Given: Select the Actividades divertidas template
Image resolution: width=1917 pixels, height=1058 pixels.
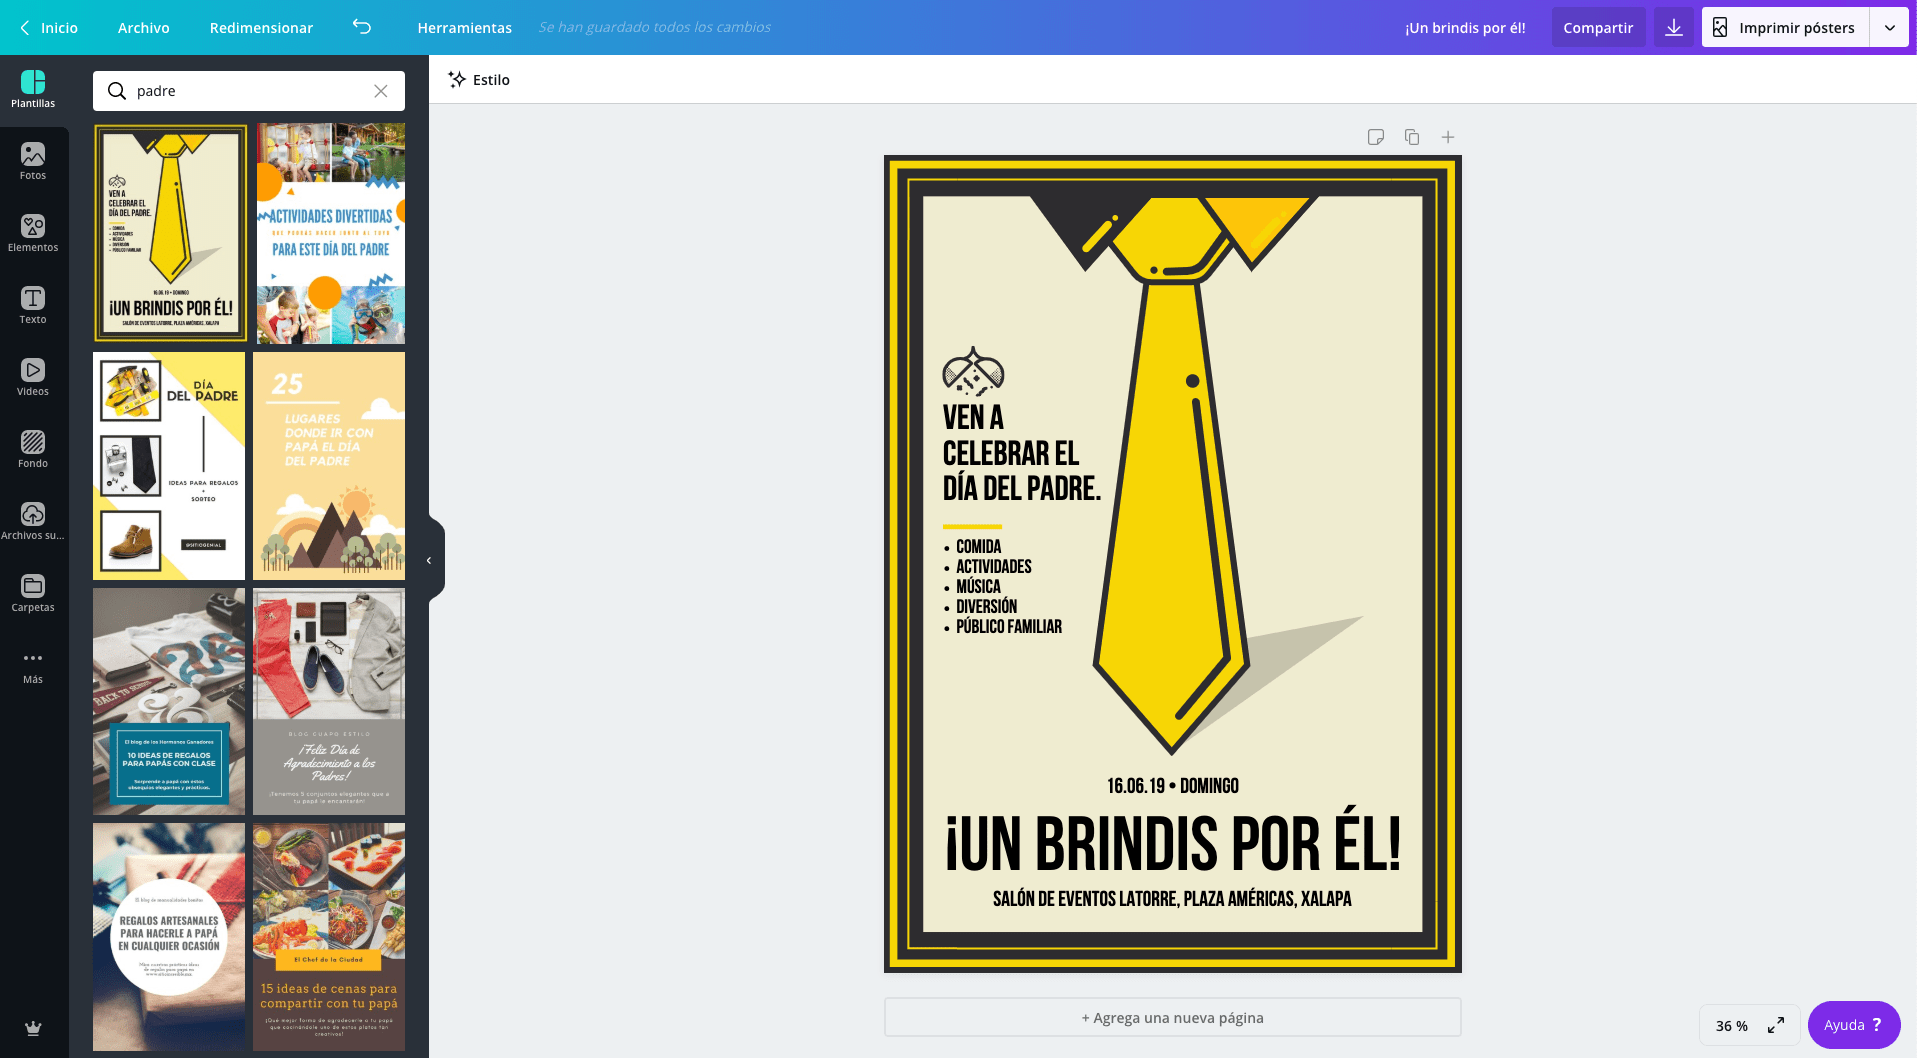Looking at the screenshot, I should click(x=331, y=234).
